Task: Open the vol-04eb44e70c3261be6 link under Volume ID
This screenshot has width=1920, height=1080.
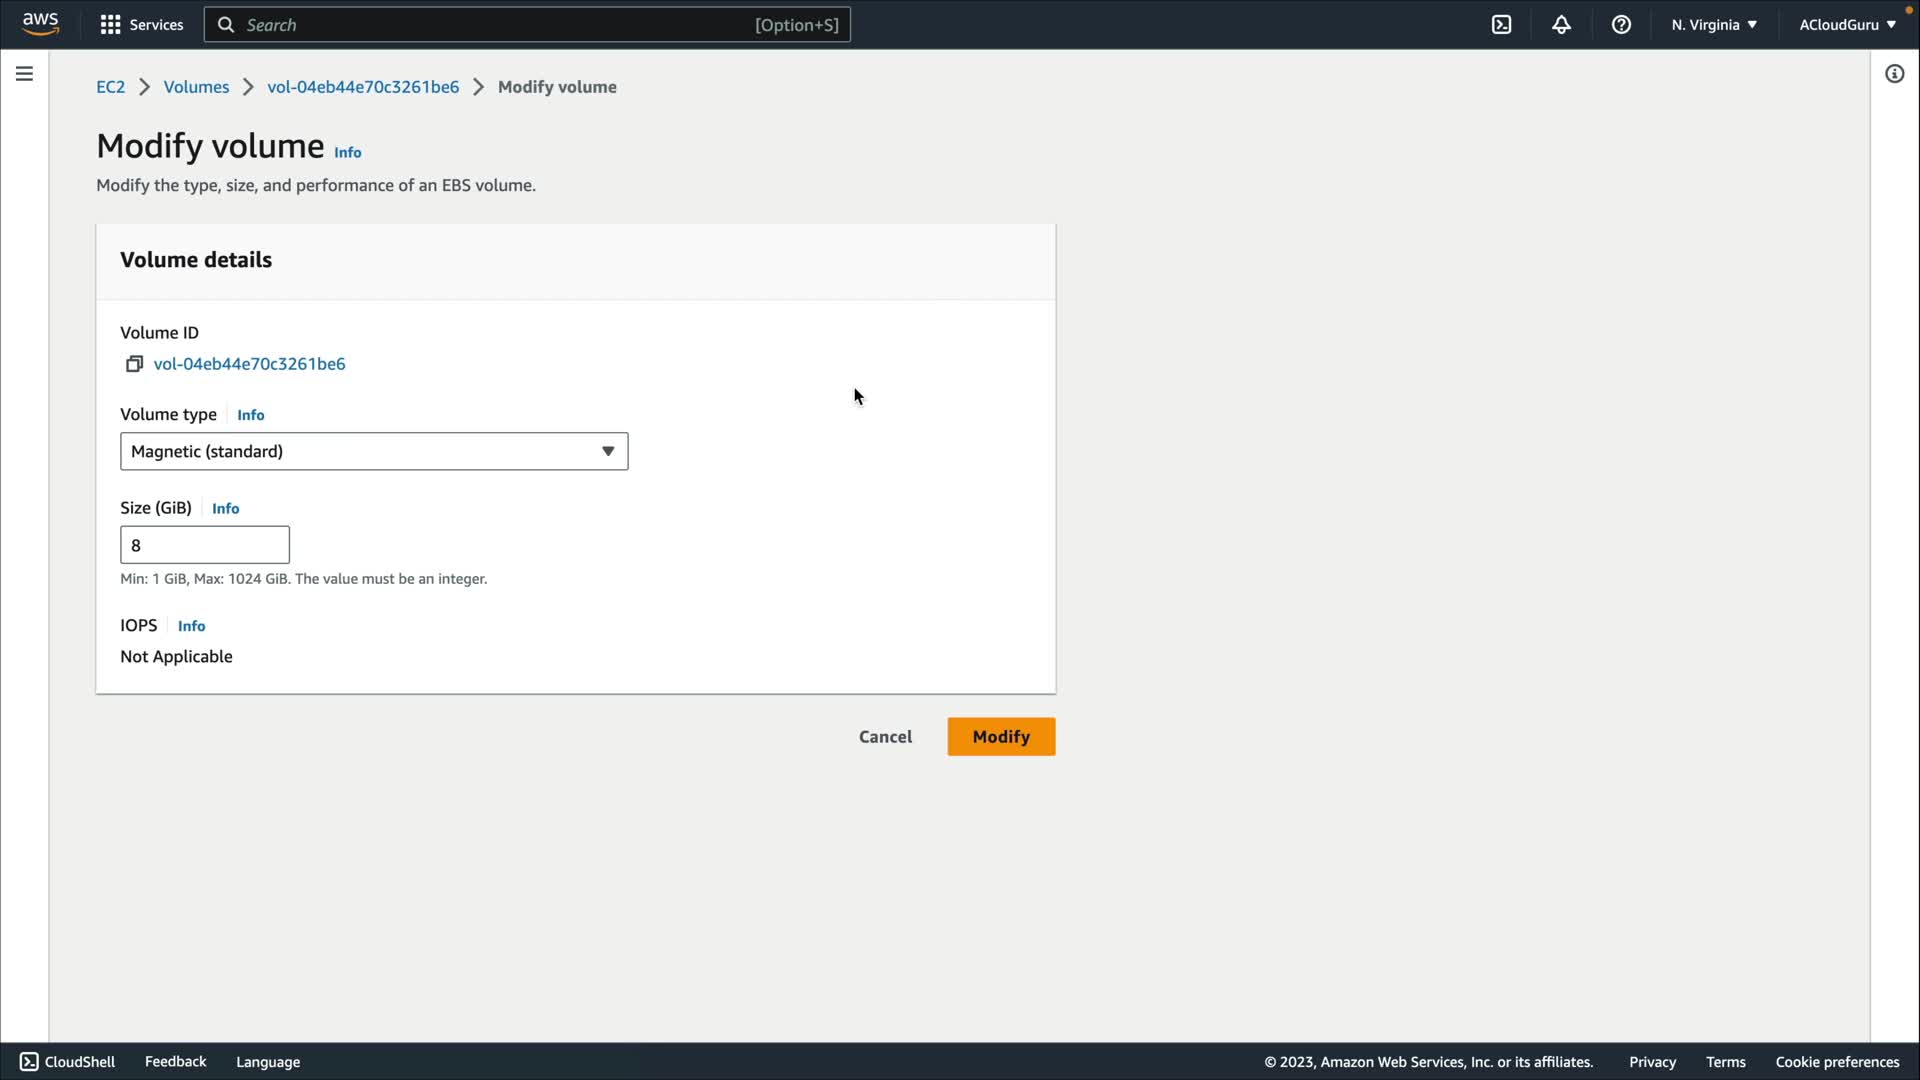Action: click(249, 364)
